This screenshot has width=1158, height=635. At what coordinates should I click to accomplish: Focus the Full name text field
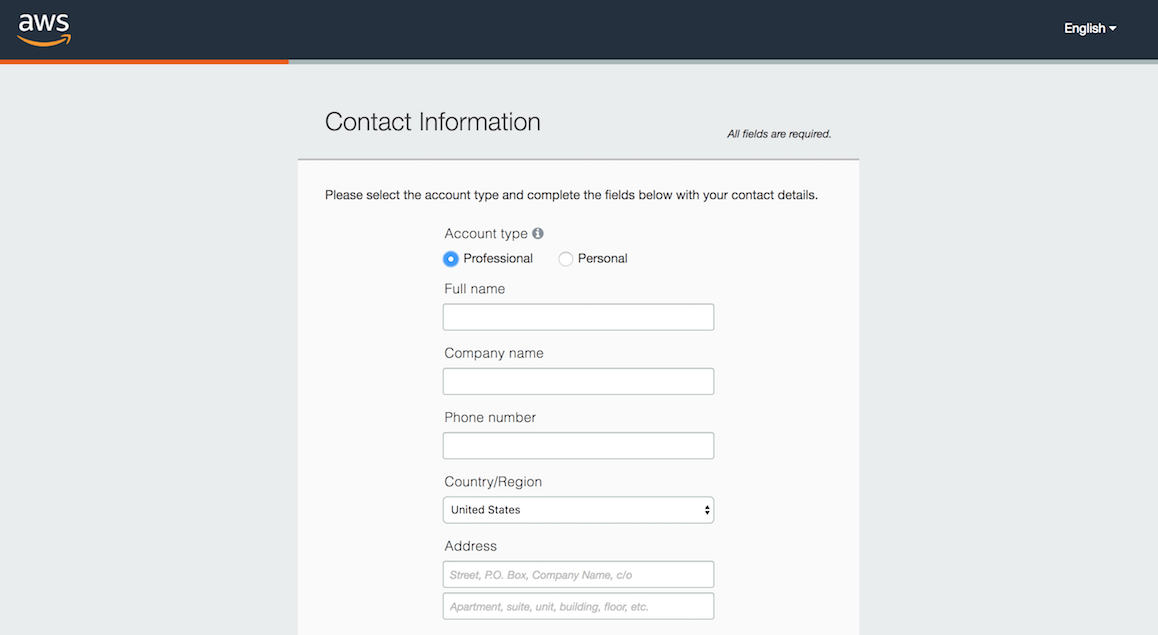click(x=578, y=317)
